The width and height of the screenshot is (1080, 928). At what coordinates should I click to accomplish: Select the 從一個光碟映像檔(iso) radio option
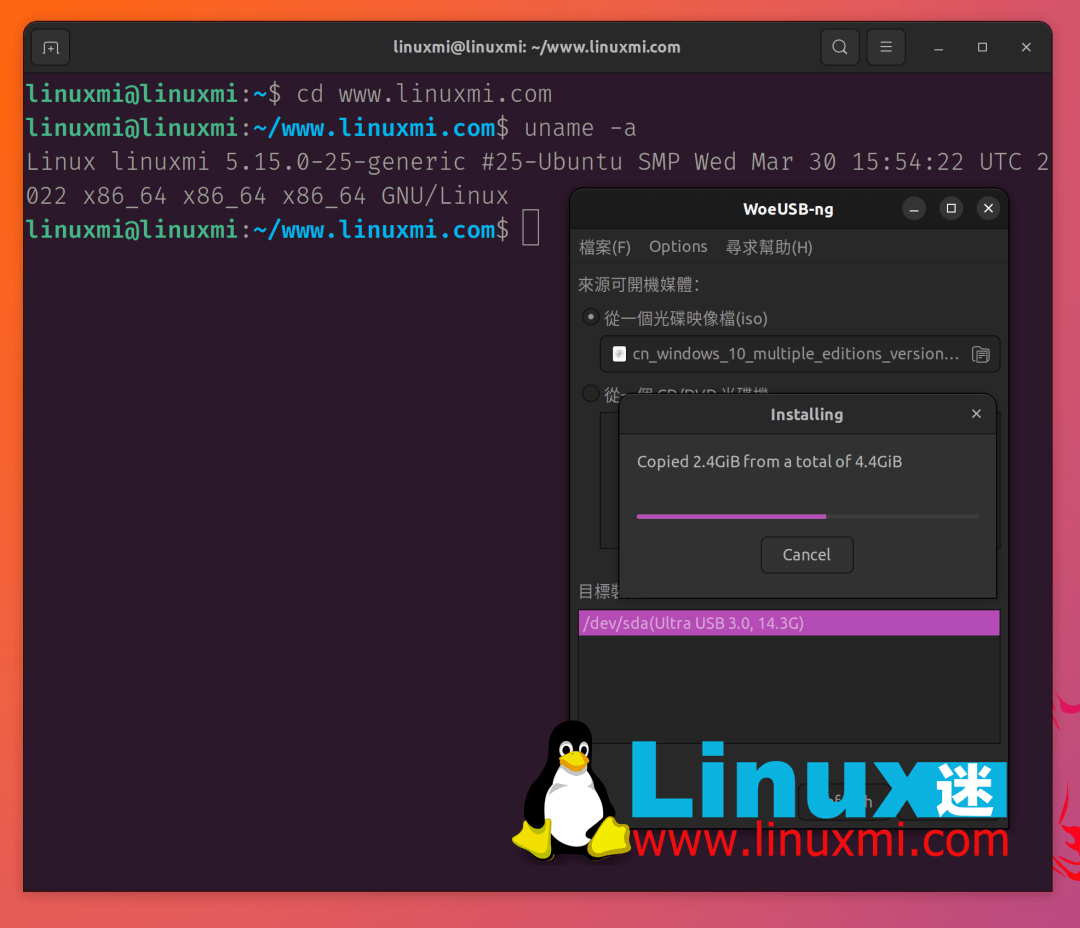[590, 317]
